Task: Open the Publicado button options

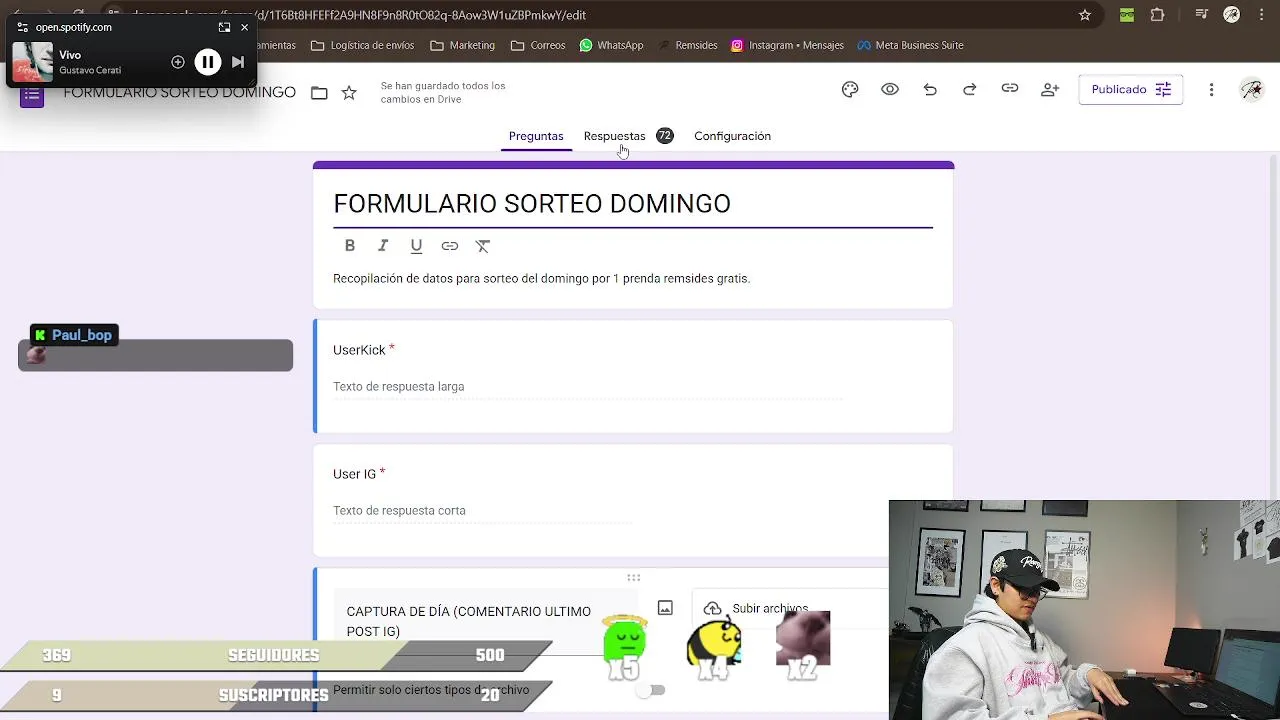Action: tap(1130, 90)
